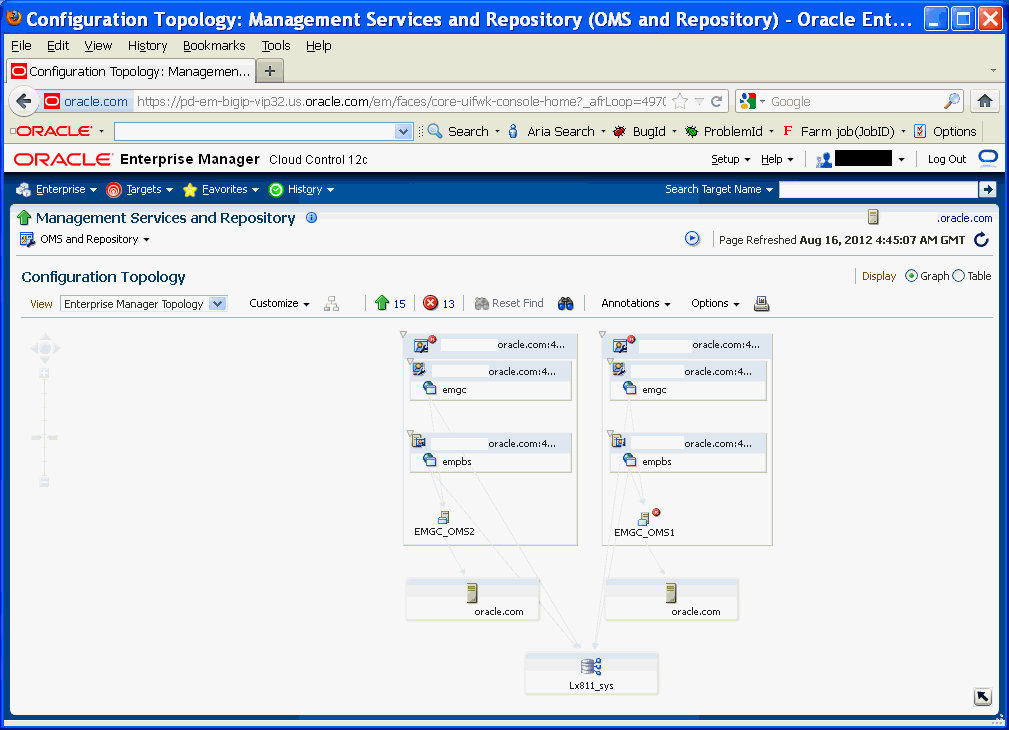The height and width of the screenshot is (730, 1009).
Task: Click the Log Out link
Action: (x=947, y=159)
